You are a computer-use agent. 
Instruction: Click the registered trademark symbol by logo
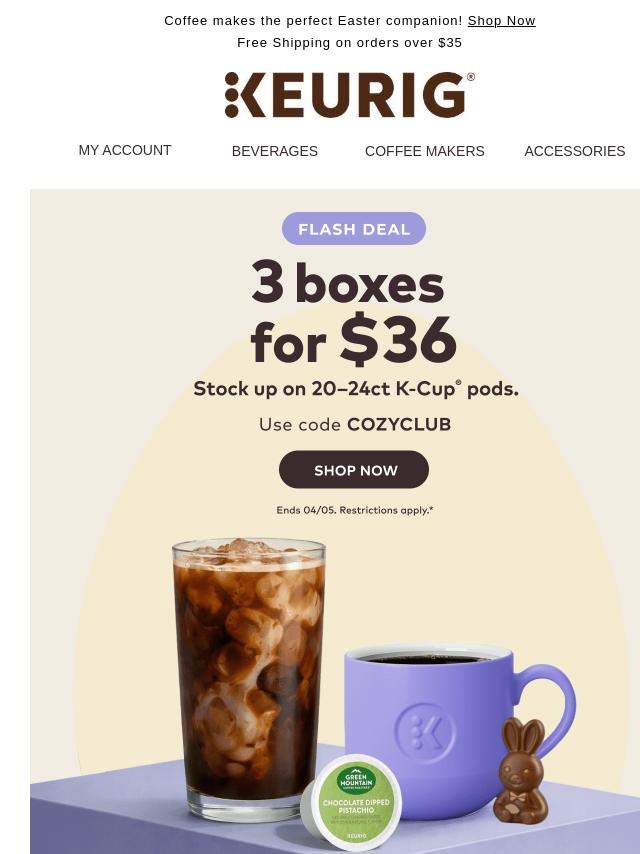pos(471,77)
